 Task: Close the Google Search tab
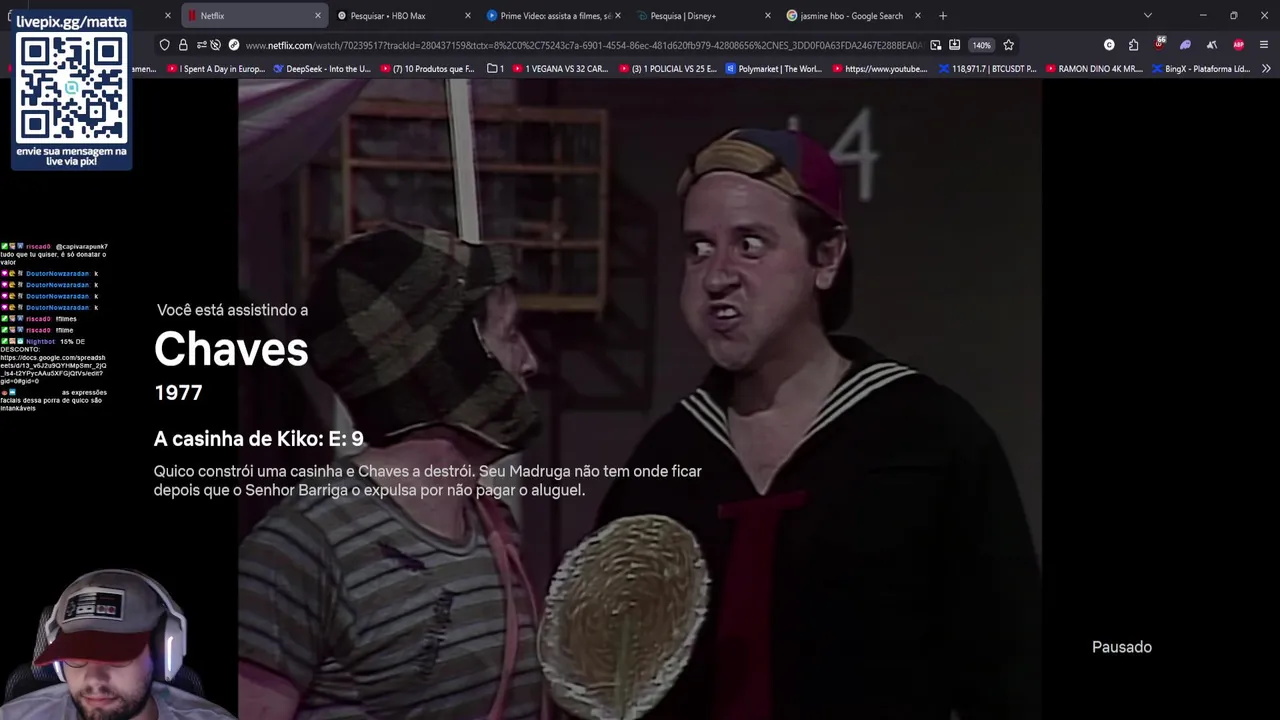coord(918,16)
